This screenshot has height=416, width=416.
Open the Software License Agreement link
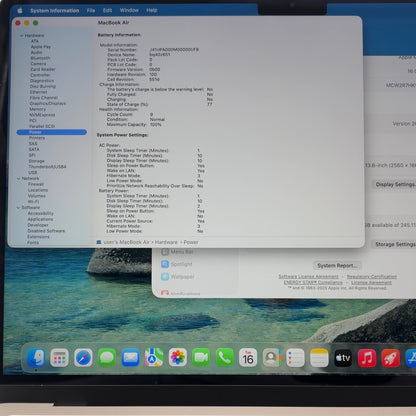coord(308,276)
